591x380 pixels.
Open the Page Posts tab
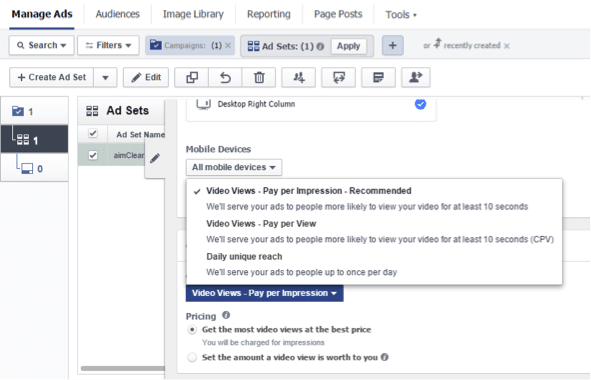click(x=338, y=14)
